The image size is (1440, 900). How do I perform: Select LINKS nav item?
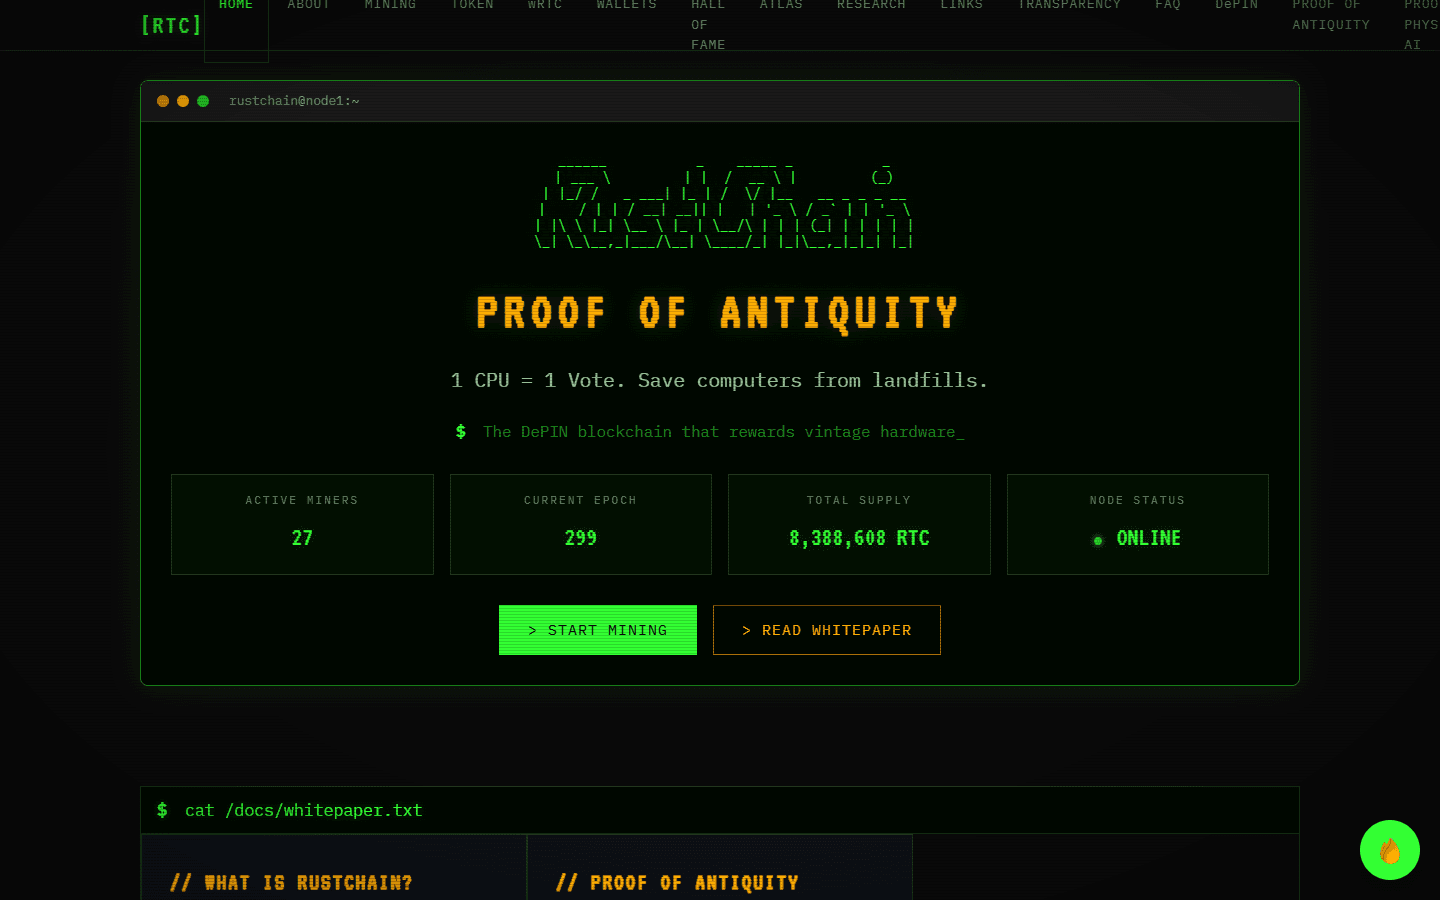point(961,5)
